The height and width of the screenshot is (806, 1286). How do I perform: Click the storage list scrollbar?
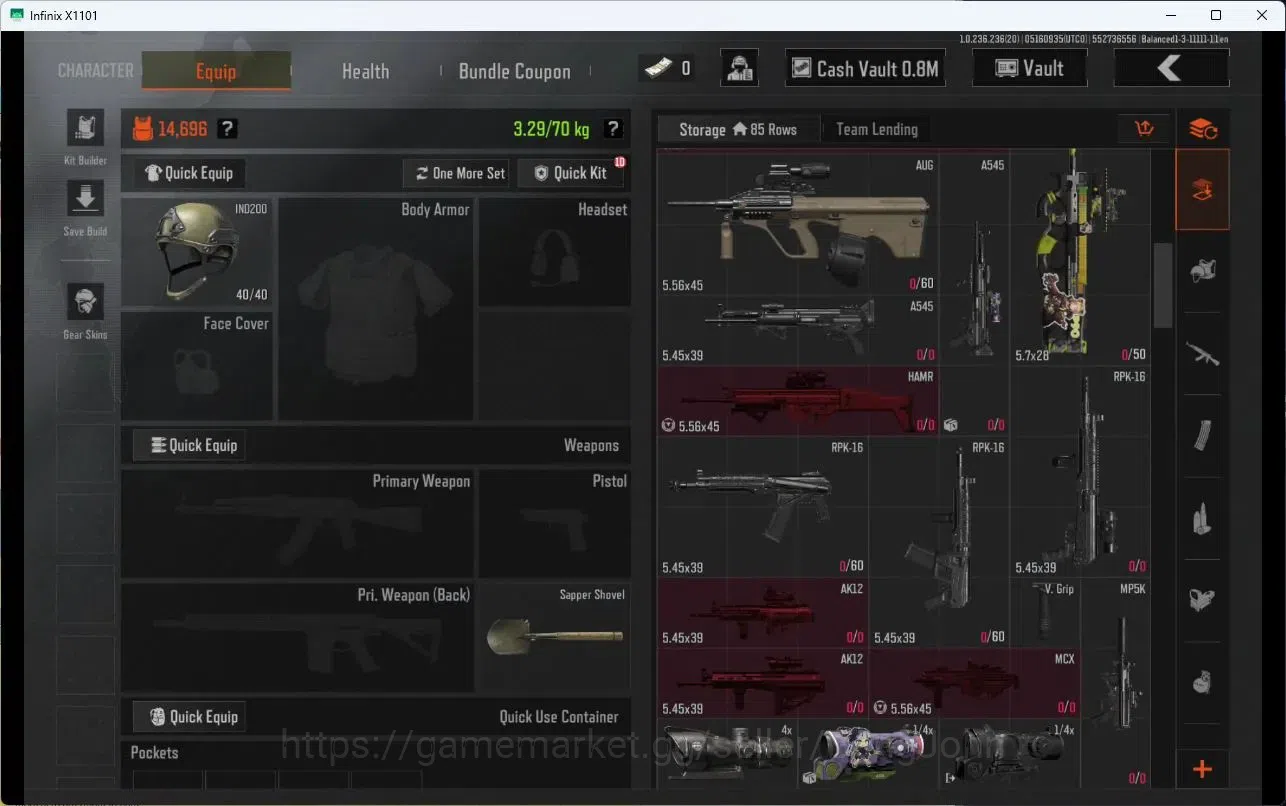coord(1162,285)
